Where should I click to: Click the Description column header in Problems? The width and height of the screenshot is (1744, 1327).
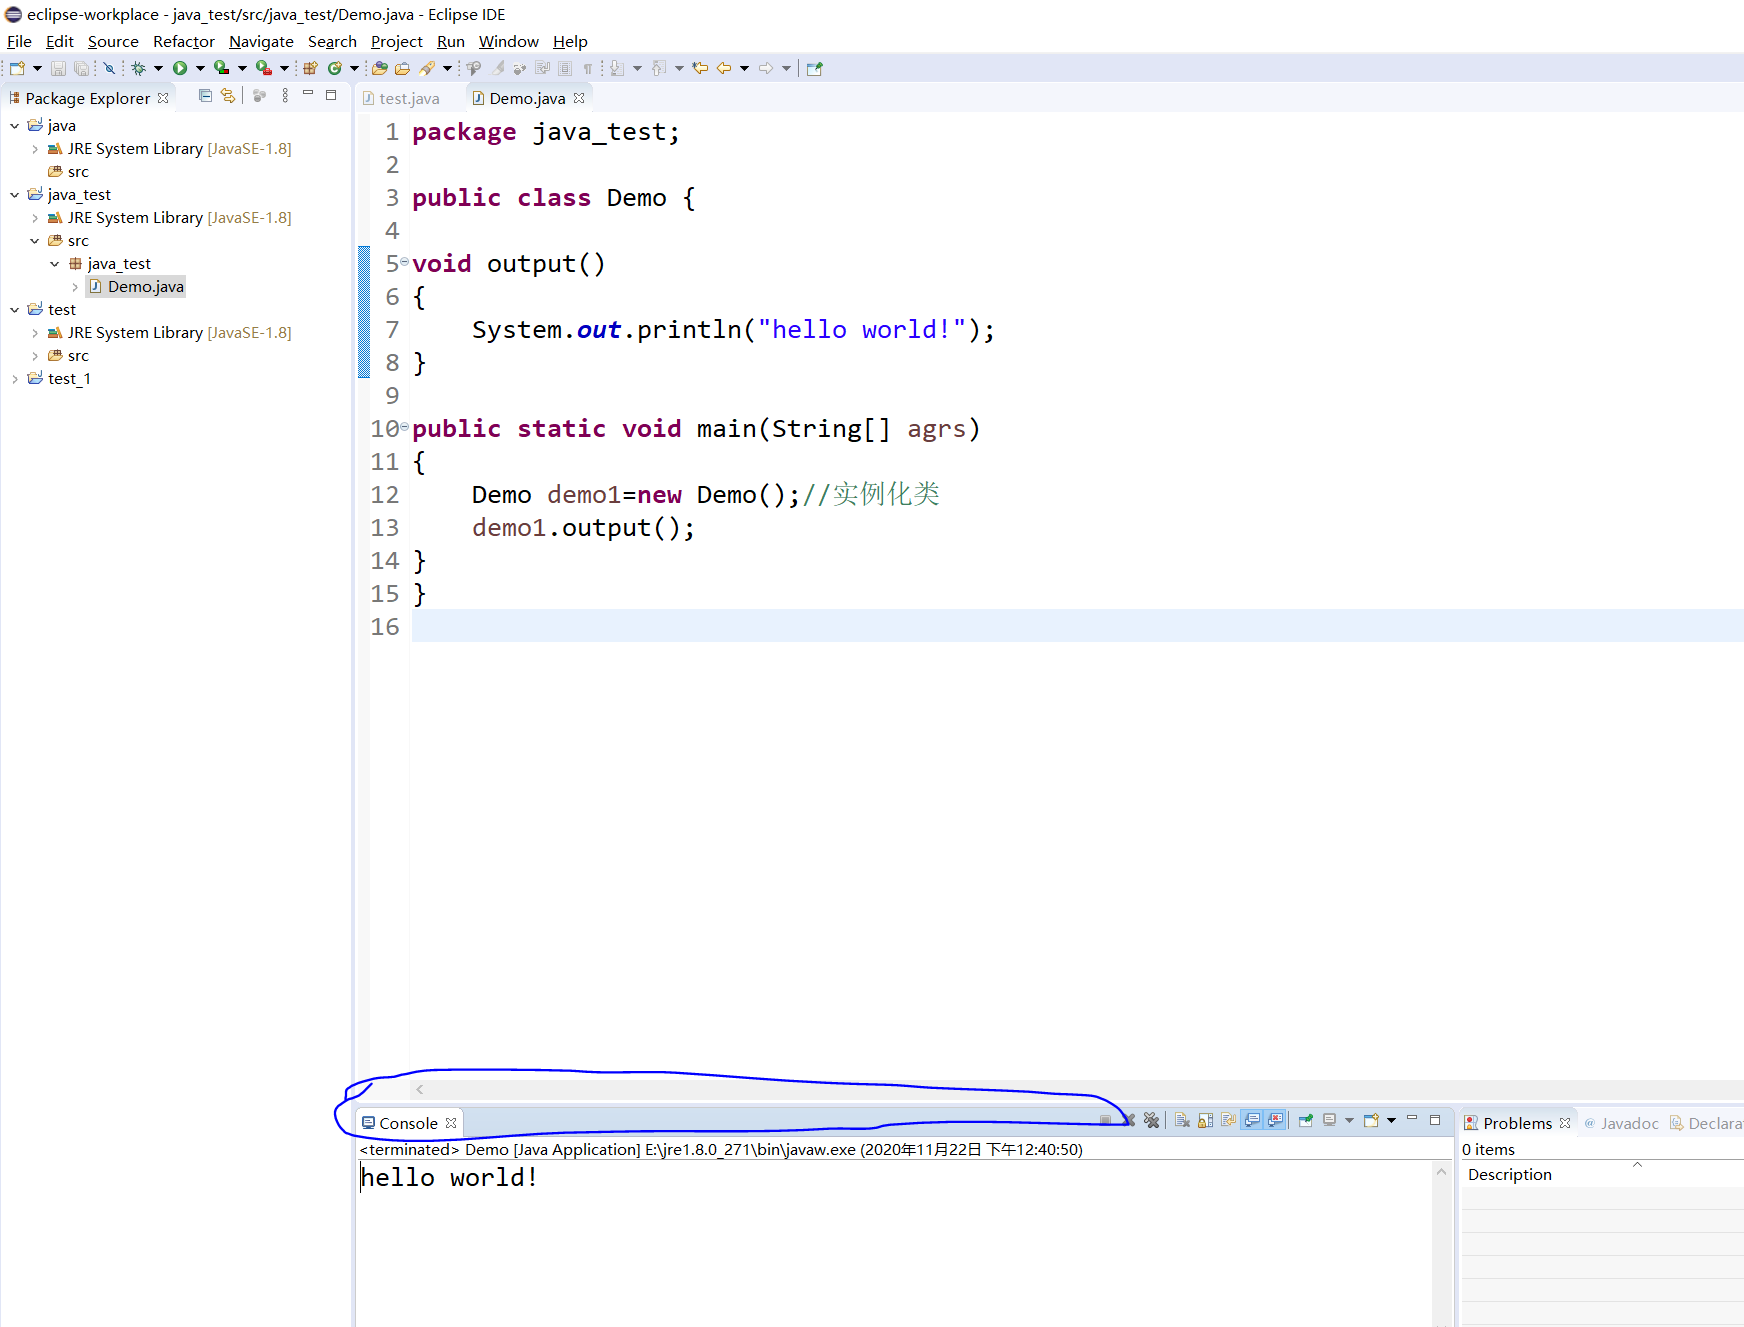click(x=1509, y=1175)
